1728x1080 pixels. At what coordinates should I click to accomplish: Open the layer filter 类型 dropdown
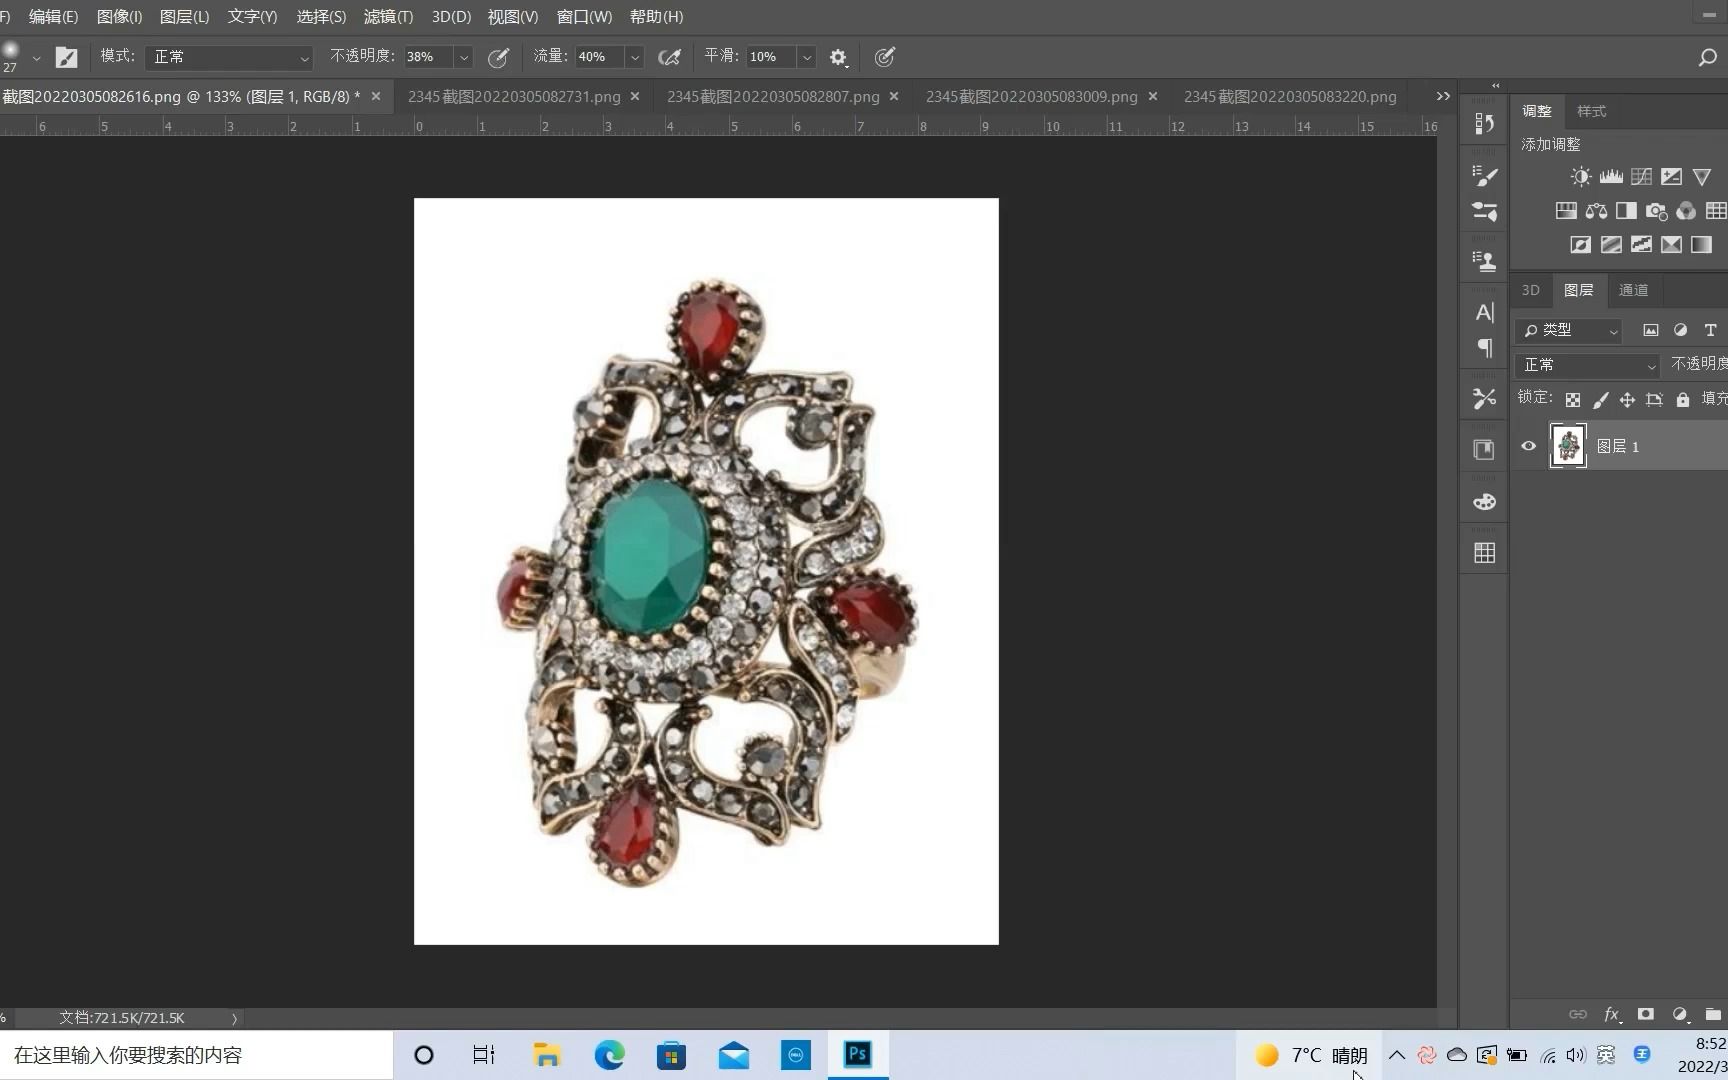[x=1568, y=330]
